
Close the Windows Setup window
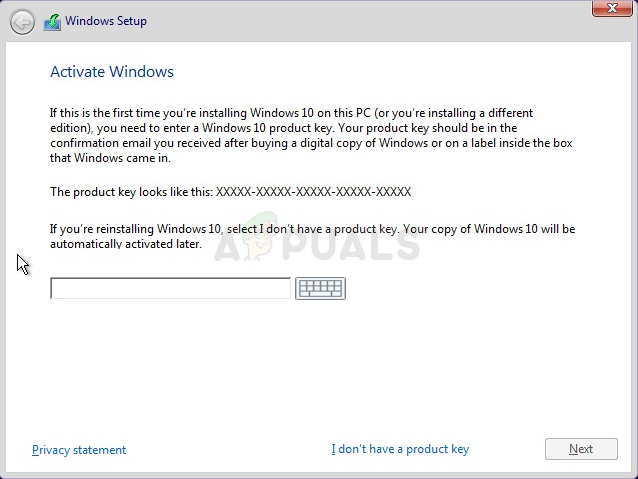[x=608, y=10]
